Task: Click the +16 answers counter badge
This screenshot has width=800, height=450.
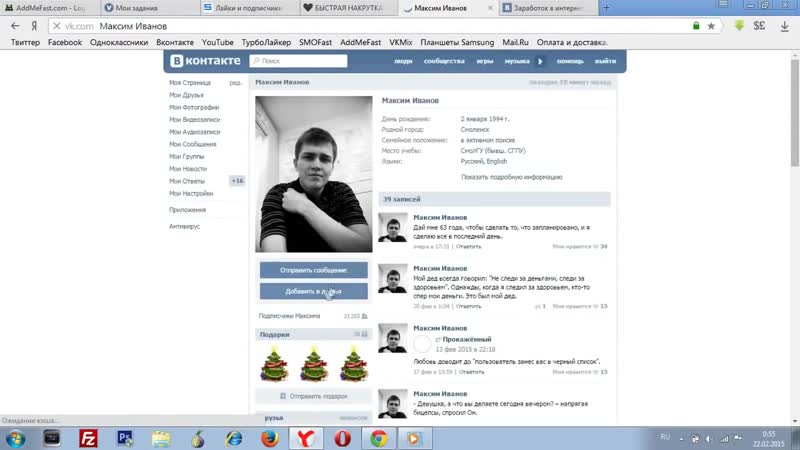Action: point(237,181)
